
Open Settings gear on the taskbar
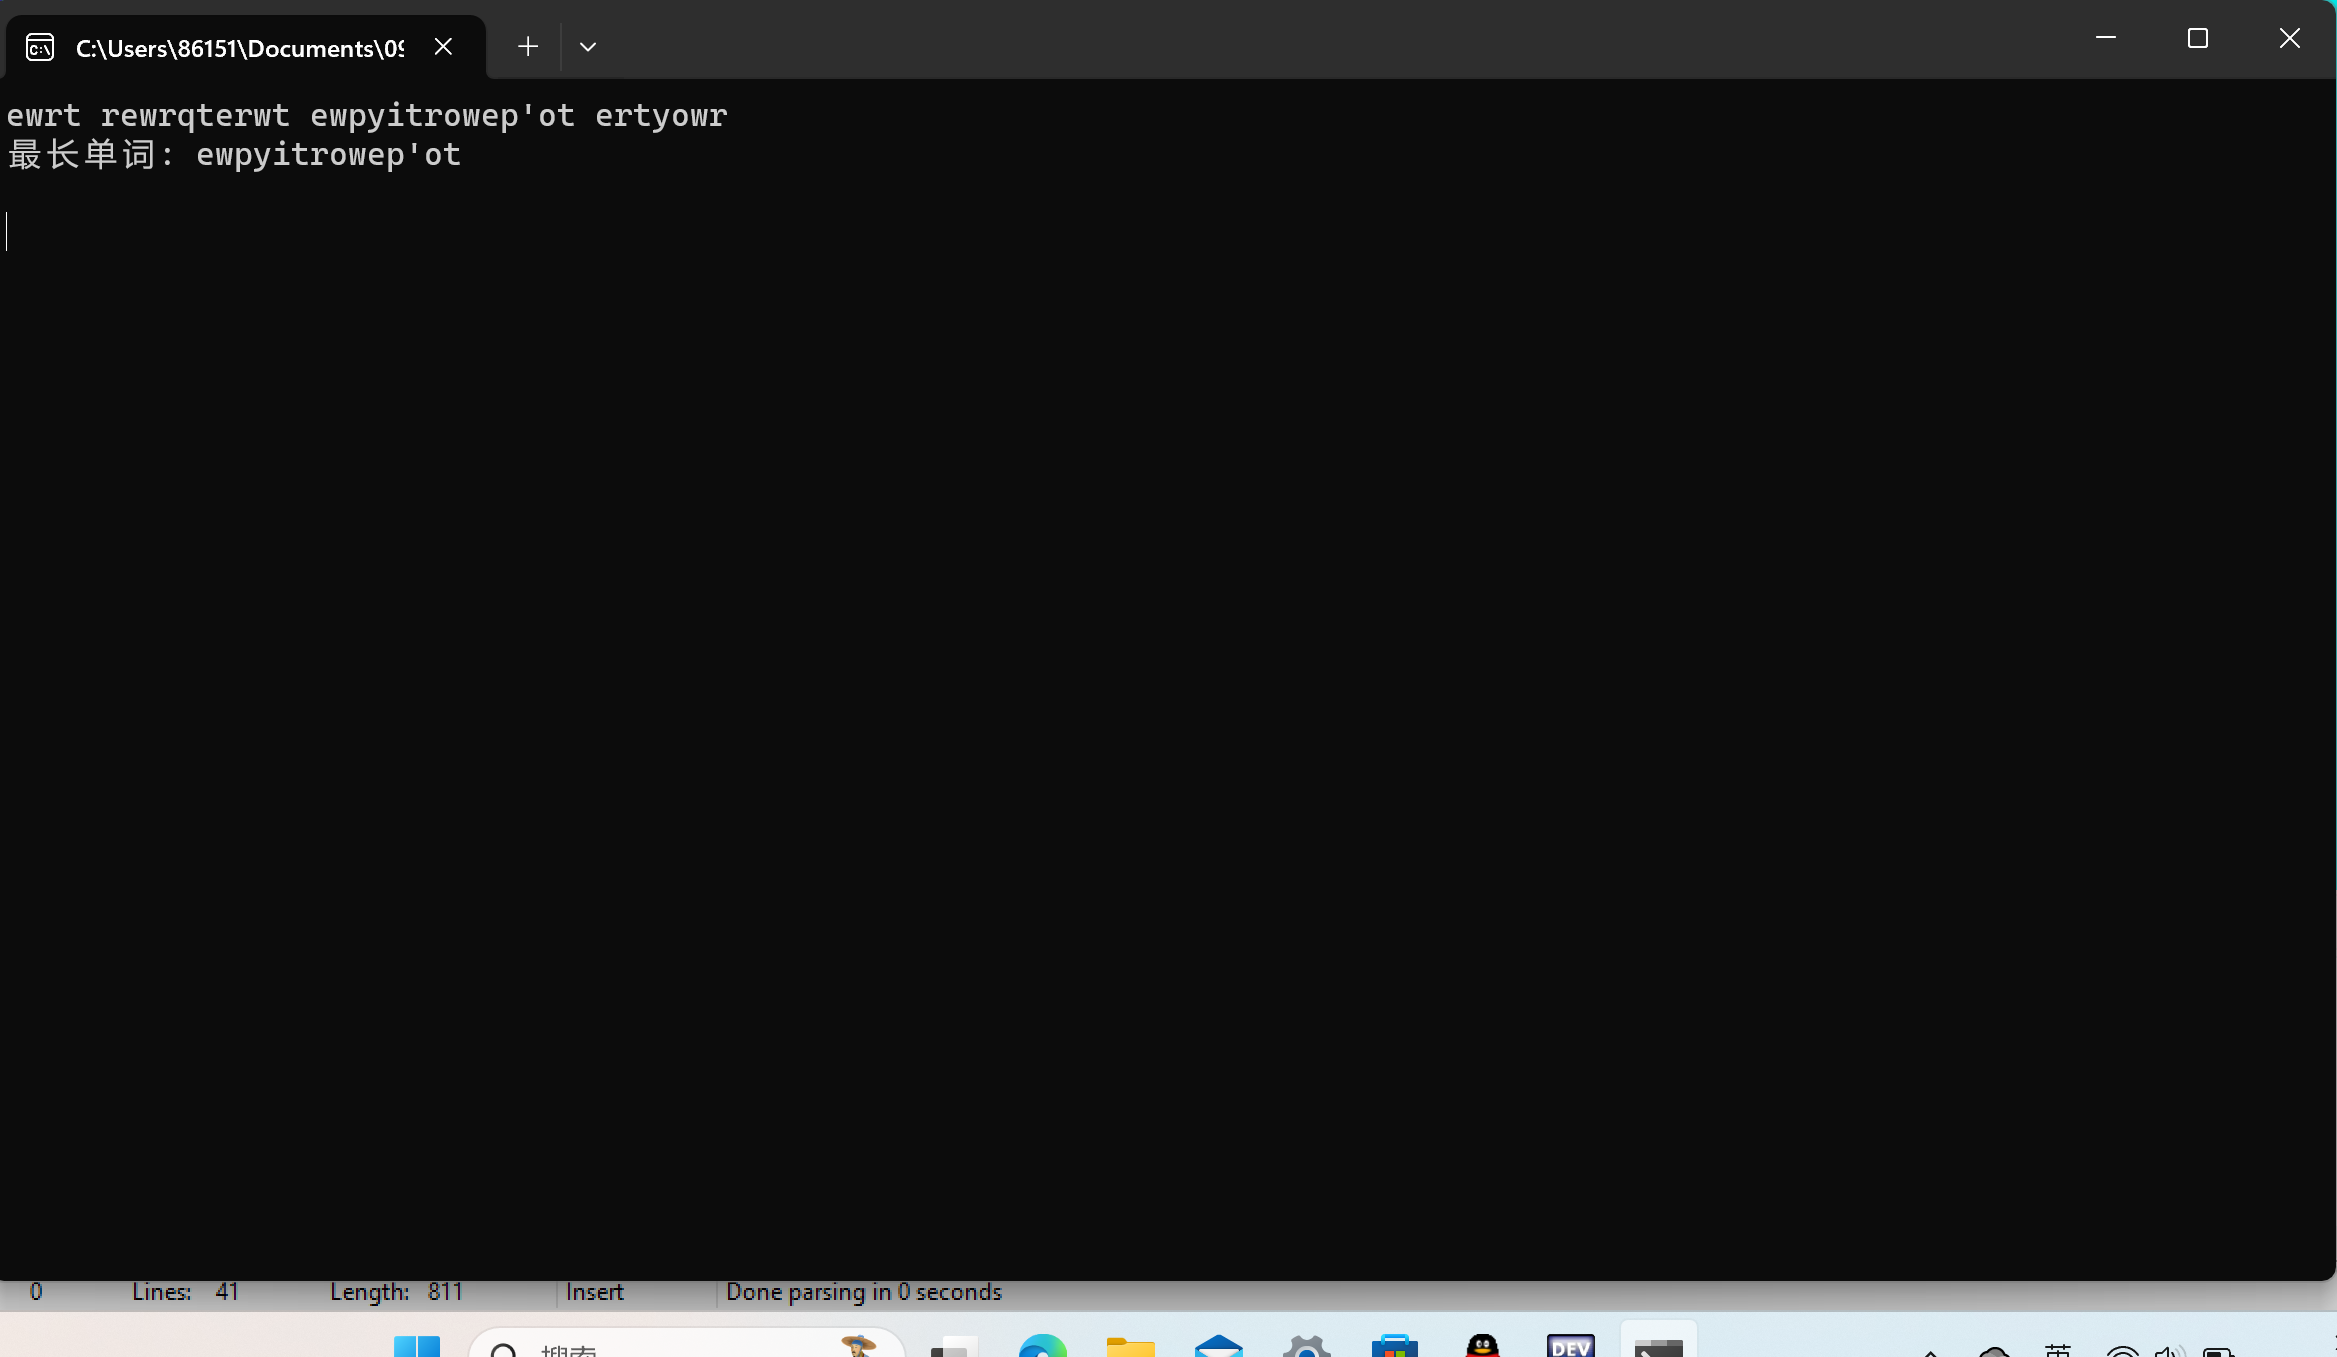(x=1306, y=1346)
